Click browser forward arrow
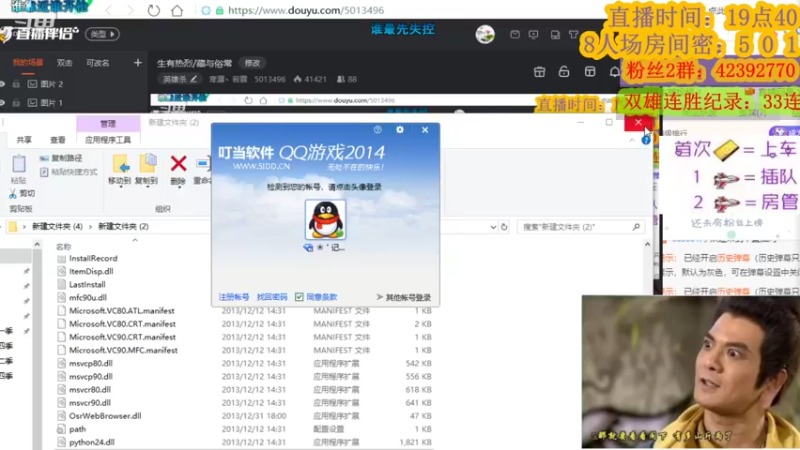Image resolution: width=800 pixels, height=450 pixels. point(129,10)
